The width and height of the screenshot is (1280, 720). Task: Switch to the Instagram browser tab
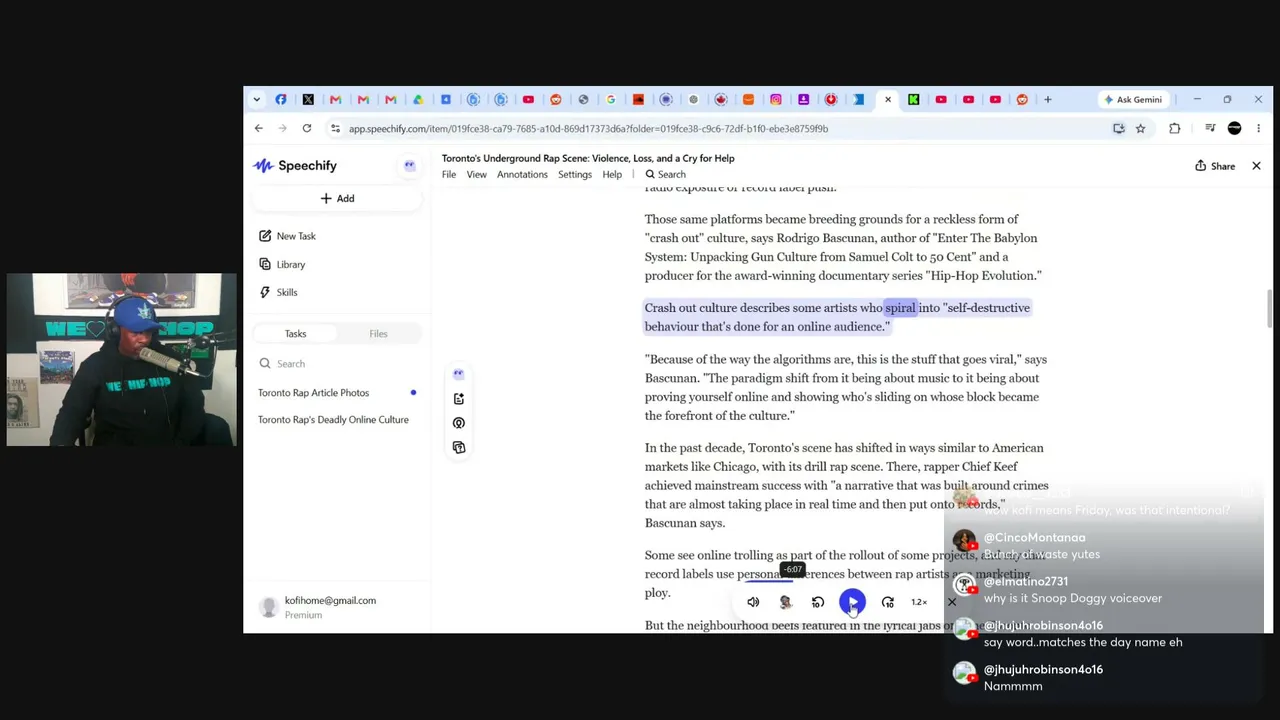[776, 100]
